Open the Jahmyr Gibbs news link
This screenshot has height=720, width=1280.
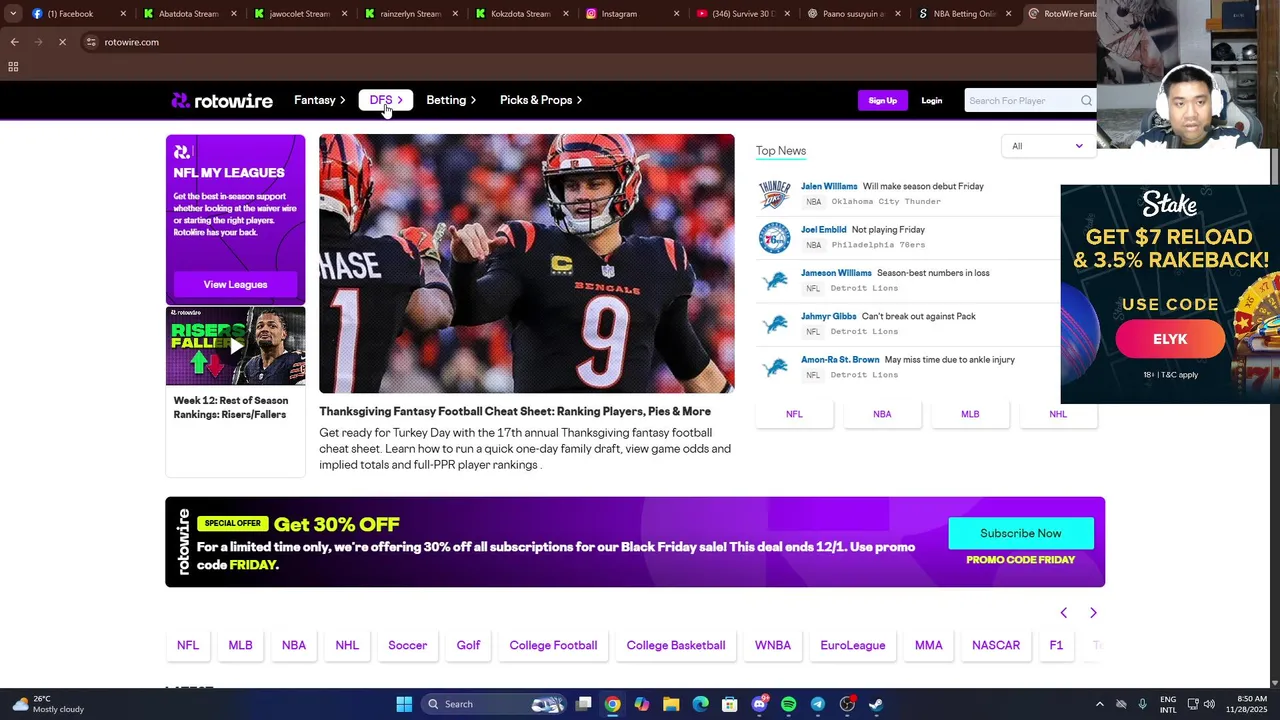pos(829,316)
